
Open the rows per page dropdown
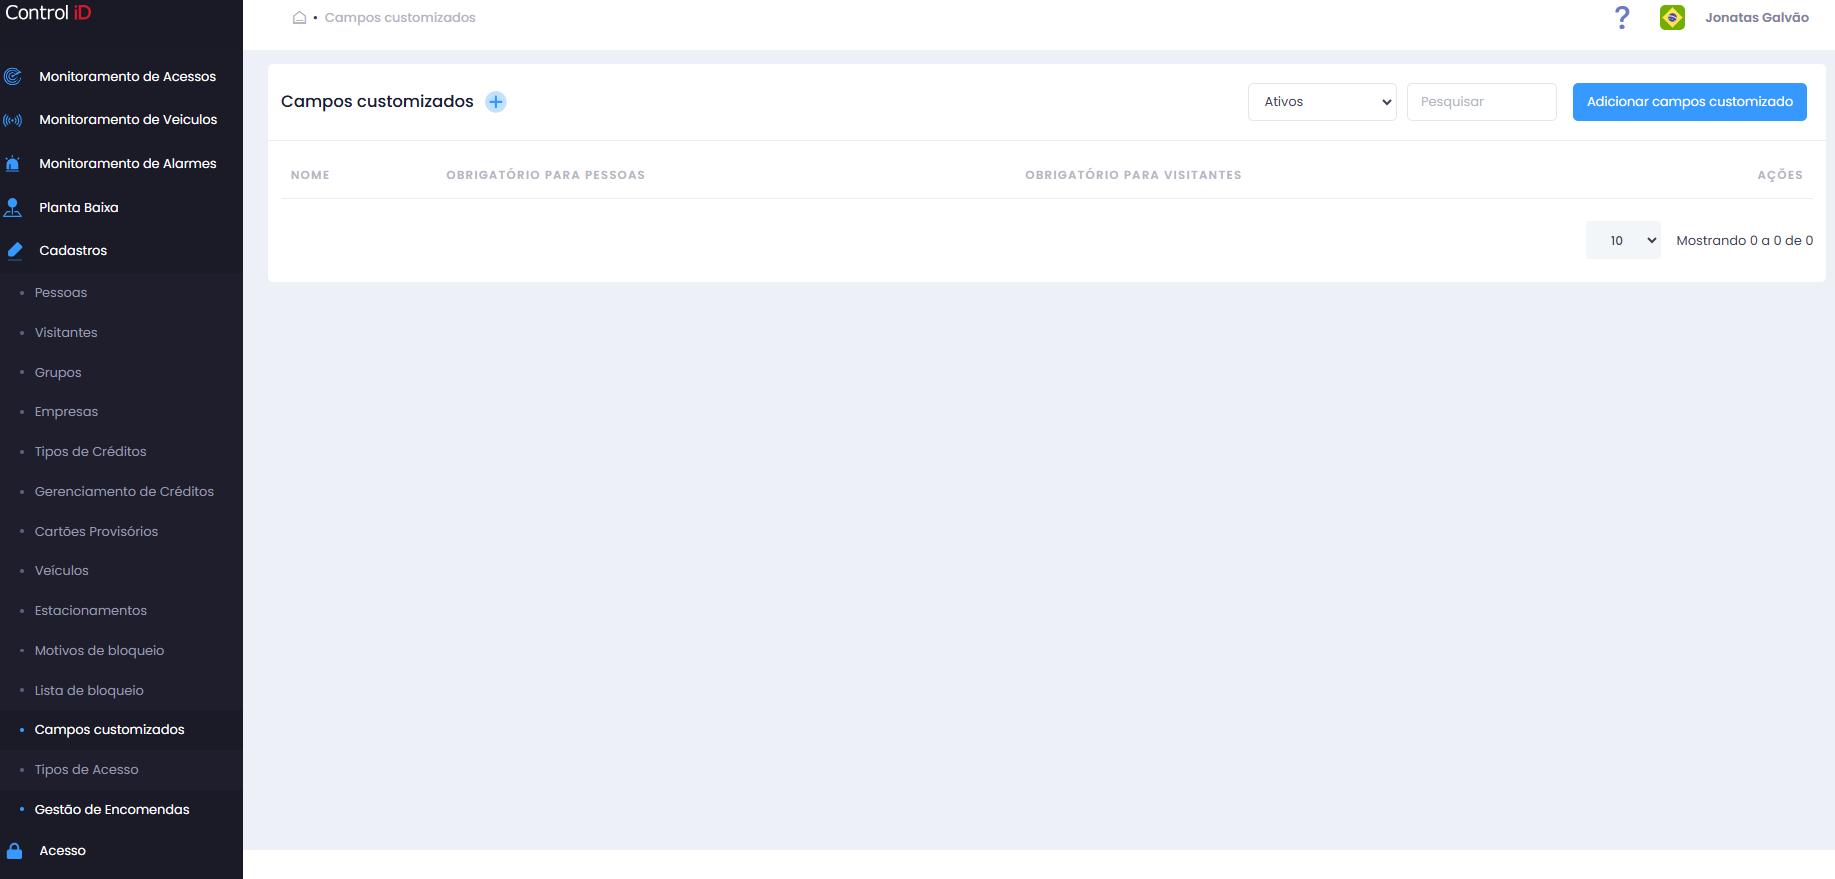tap(1623, 240)
